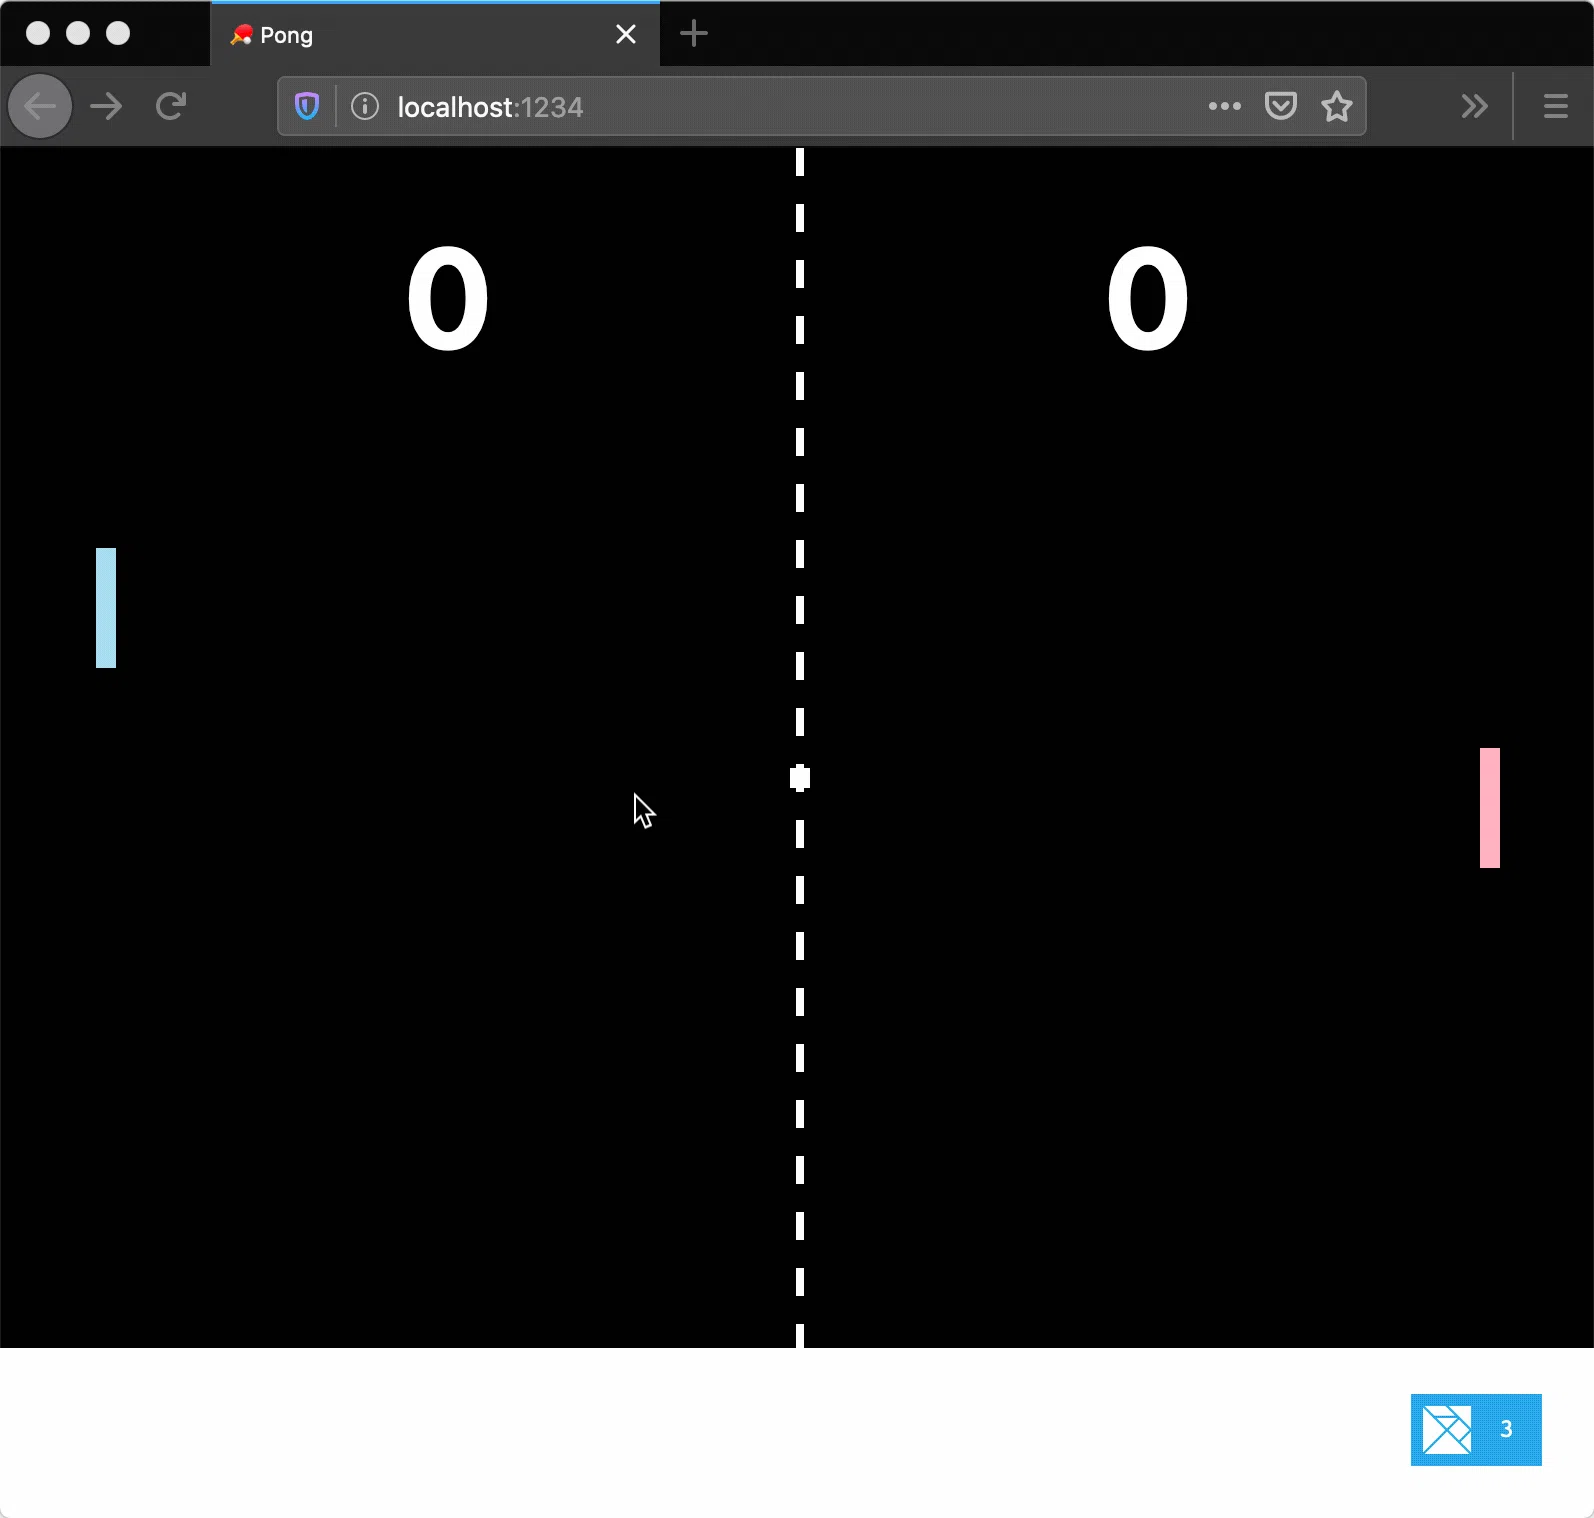Screen dimensions: 1594x1518
Task: Click the forward navigation arrow
Action: 106,106
